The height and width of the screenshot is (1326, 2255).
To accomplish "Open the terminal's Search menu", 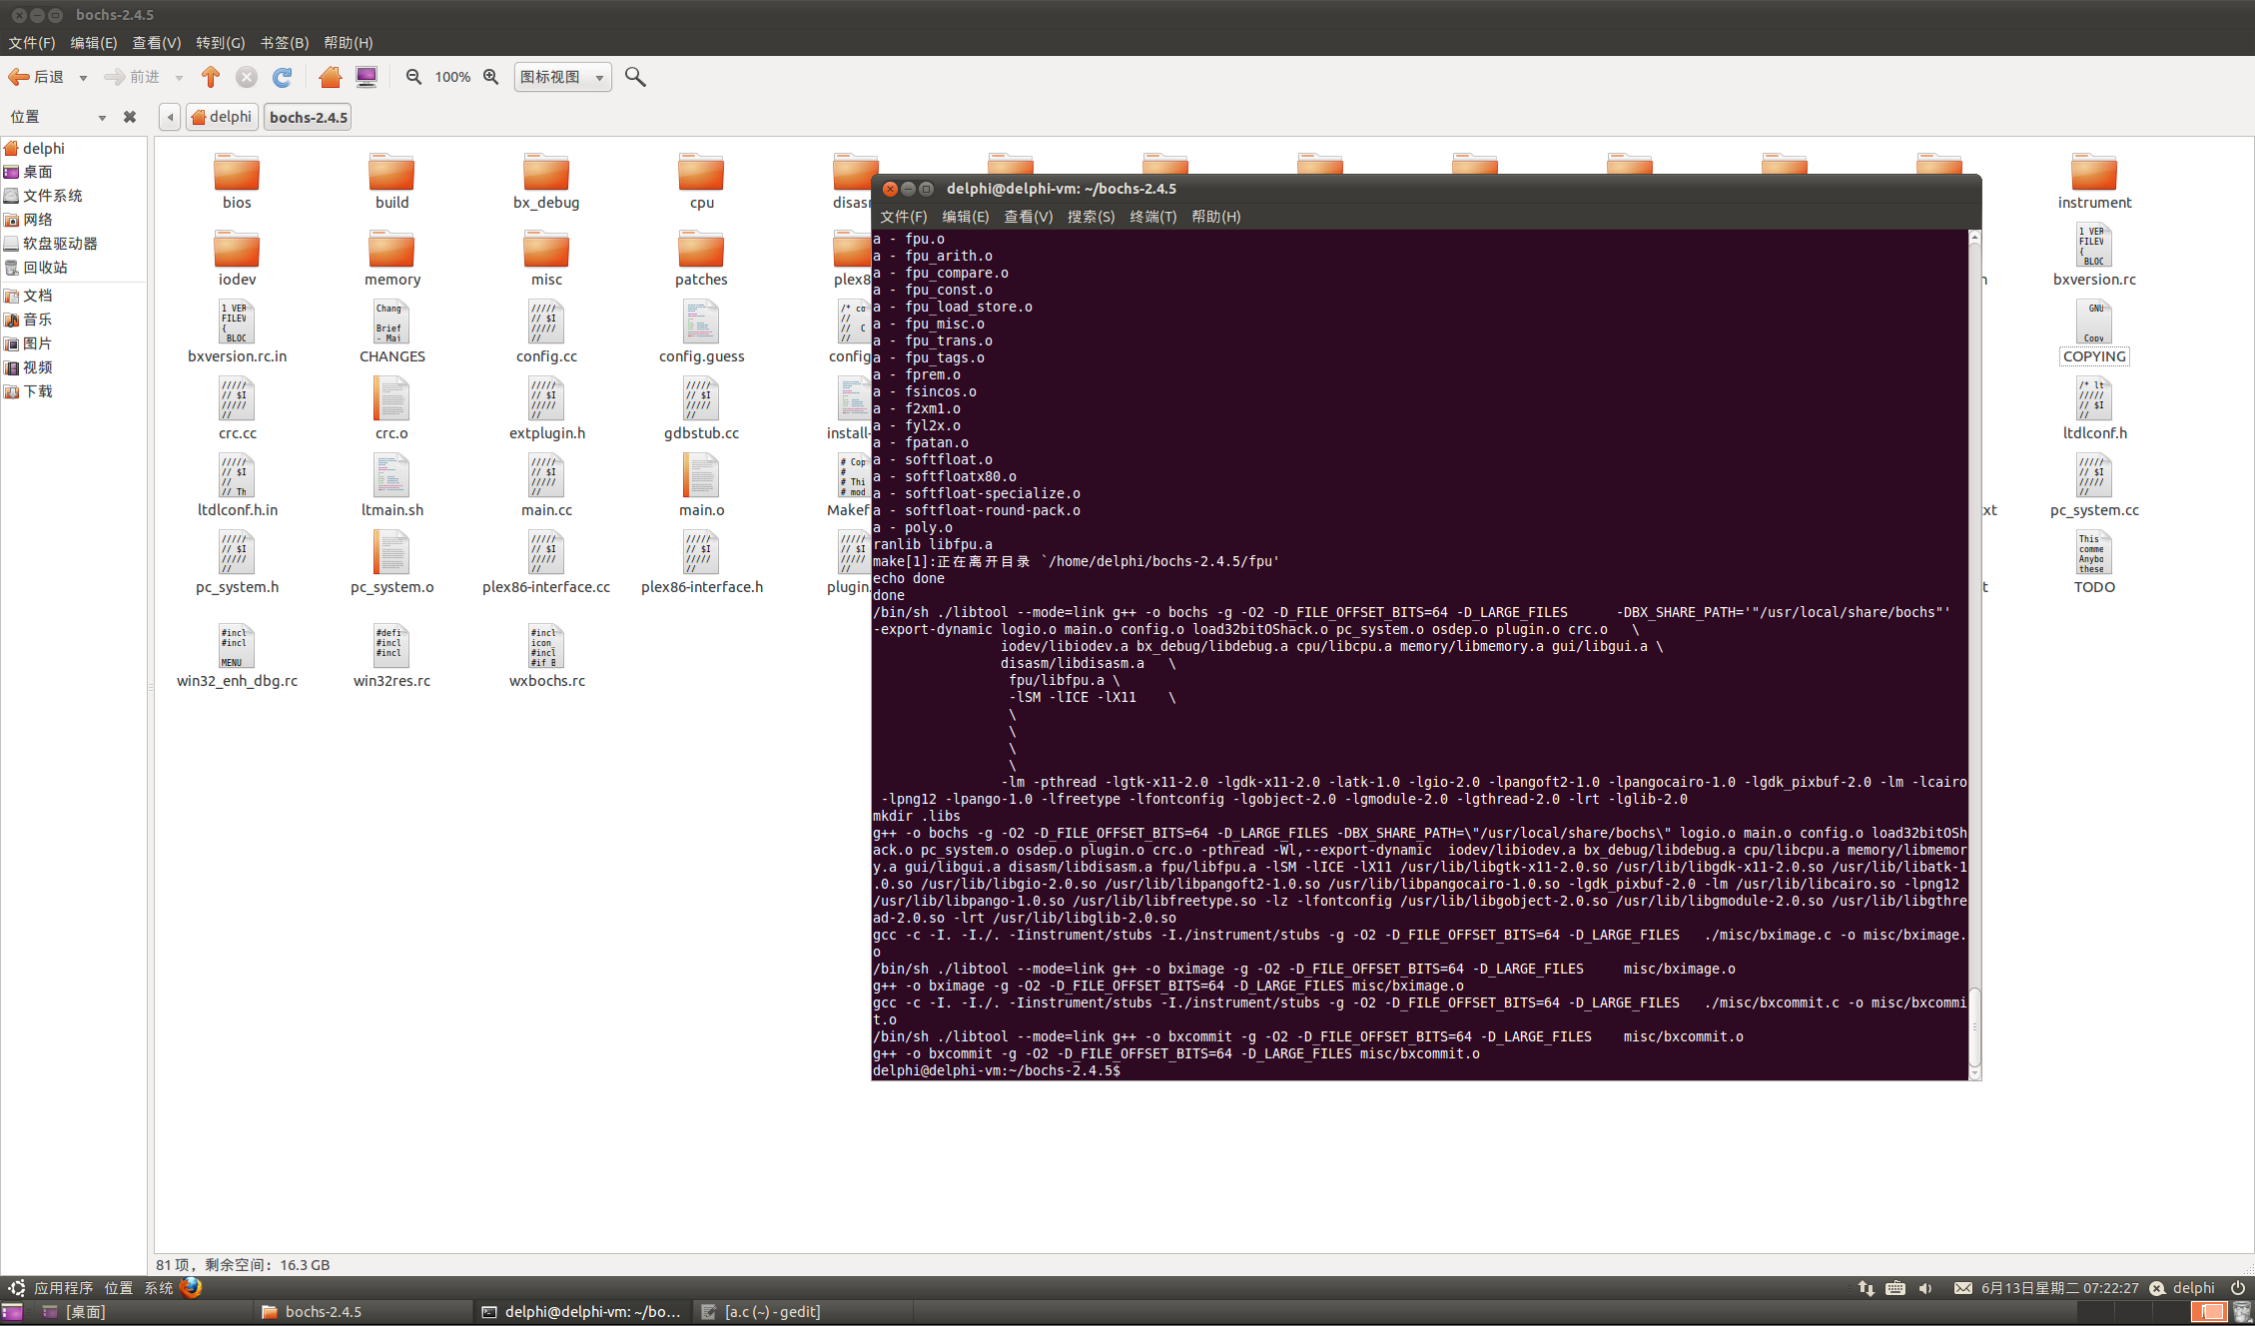I will (1090, 216).
